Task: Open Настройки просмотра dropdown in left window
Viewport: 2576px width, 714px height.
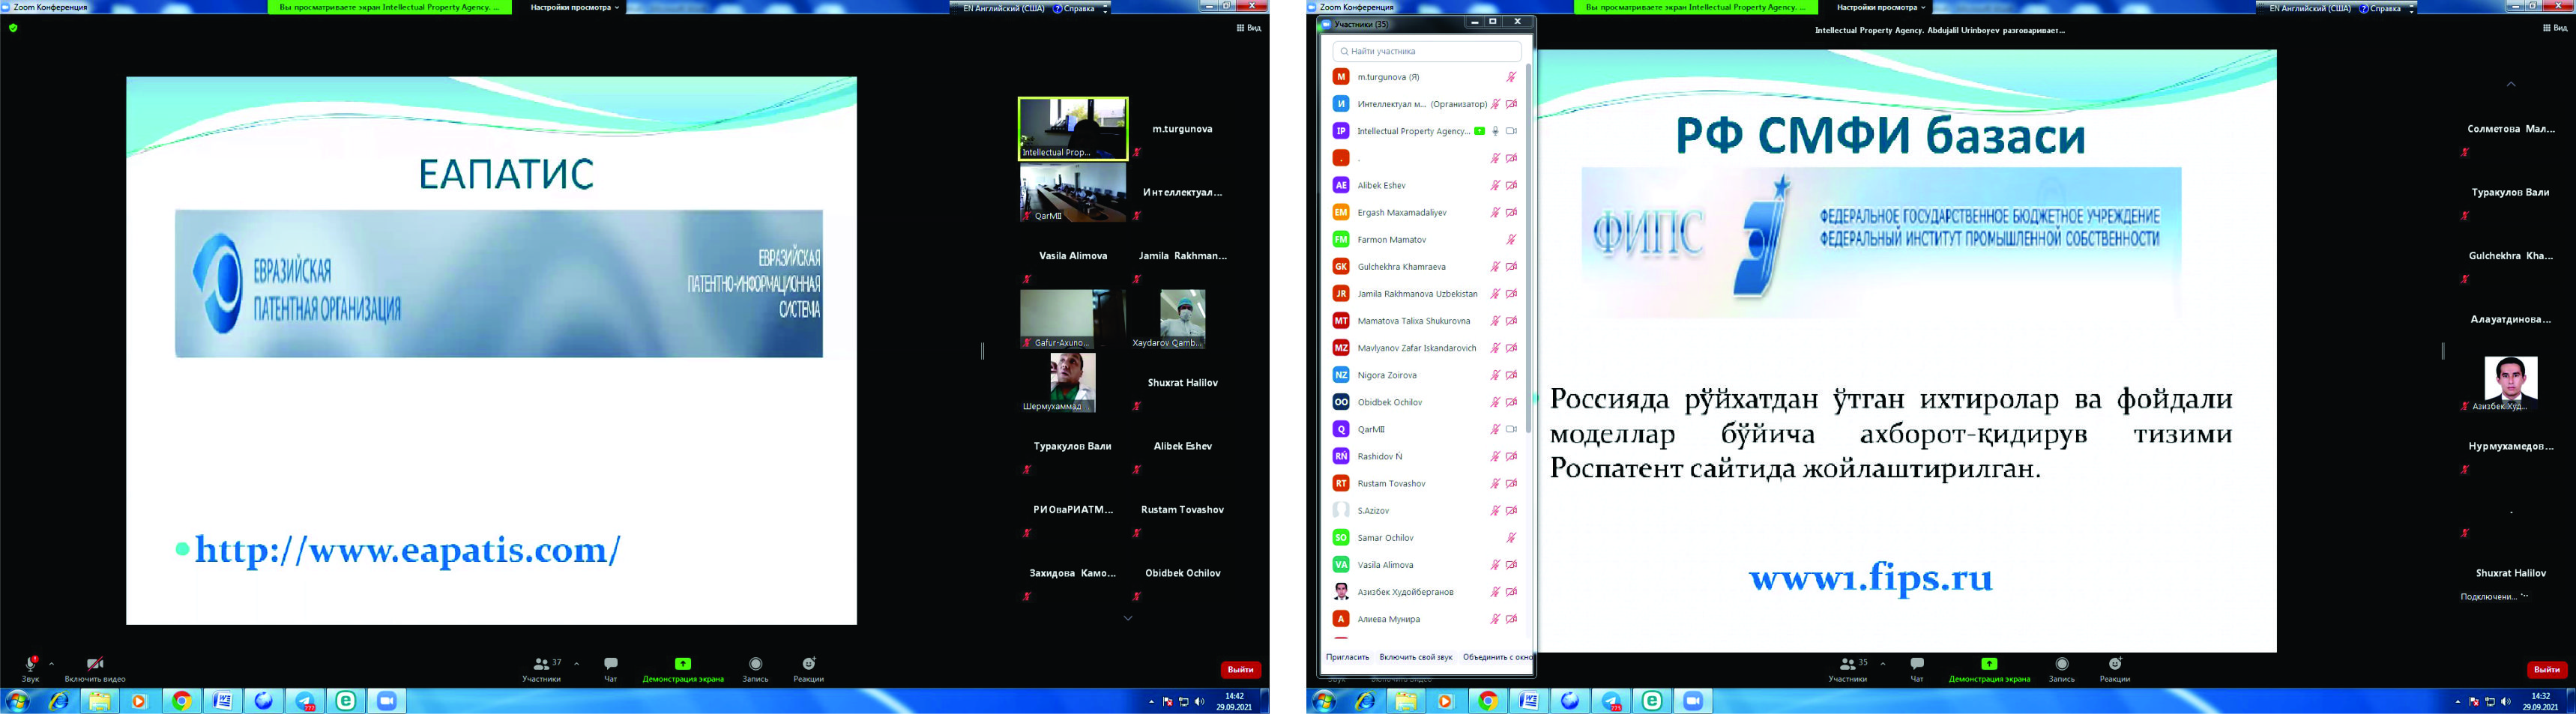Action: click(x=574, y=7)
